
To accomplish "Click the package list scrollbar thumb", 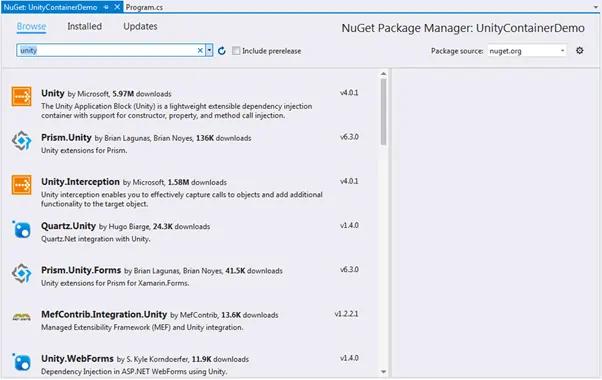I will [383, 112].
